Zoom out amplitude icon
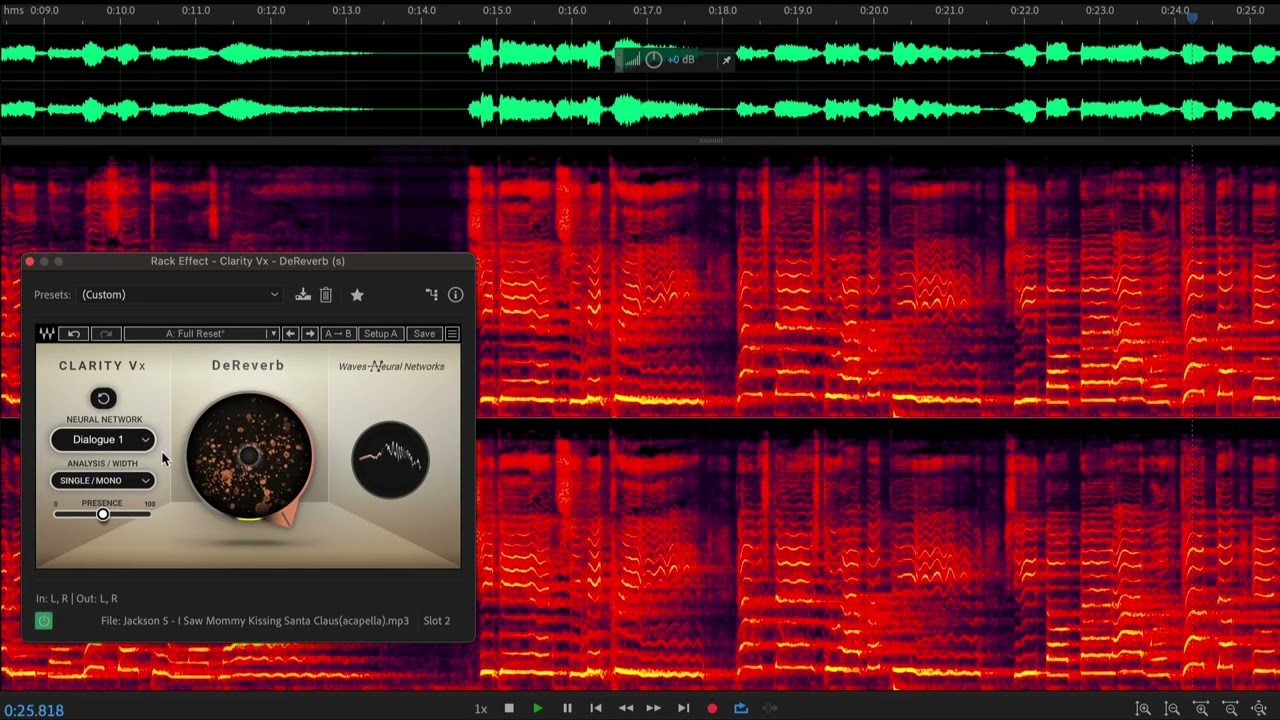The height and width of the screenshot is (720, 1280). [1171, 708]
